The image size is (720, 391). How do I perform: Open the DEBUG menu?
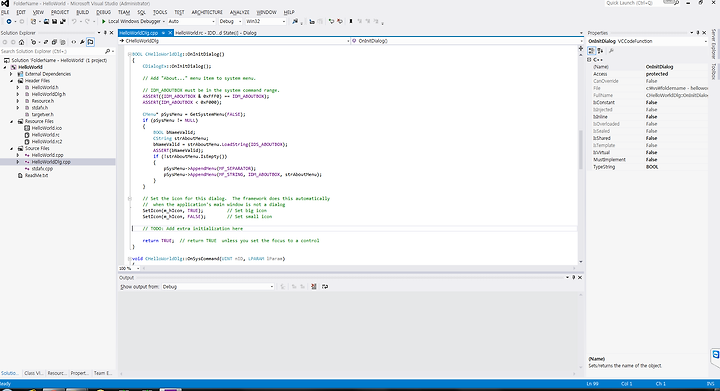pyautogui.click(x=103, y=12)
